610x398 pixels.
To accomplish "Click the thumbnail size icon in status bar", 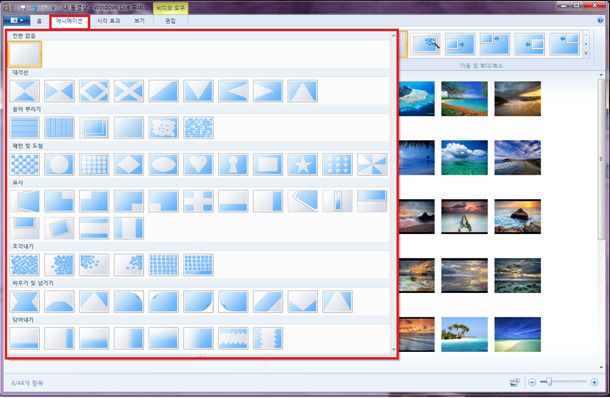I will coord(515,382).
